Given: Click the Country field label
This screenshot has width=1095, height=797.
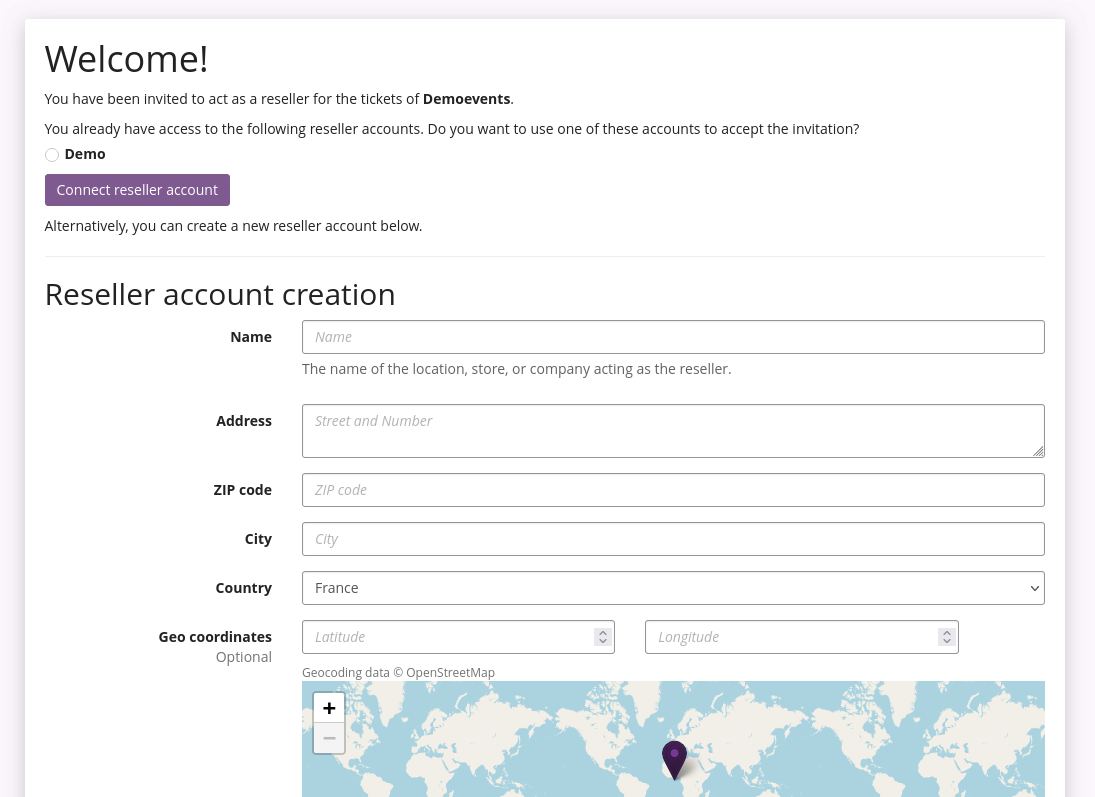Looking at the screenshot, I should (243, 588).
